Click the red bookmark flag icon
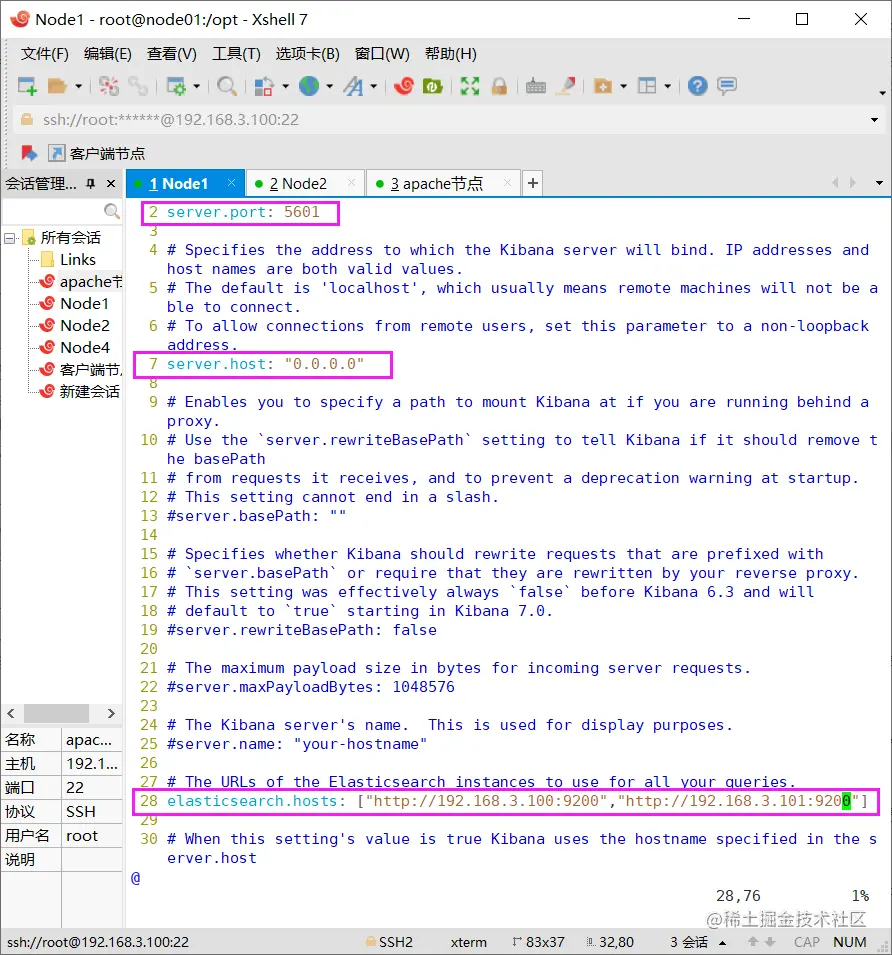Viewport: 892px width, 955px height. point(29,153)
